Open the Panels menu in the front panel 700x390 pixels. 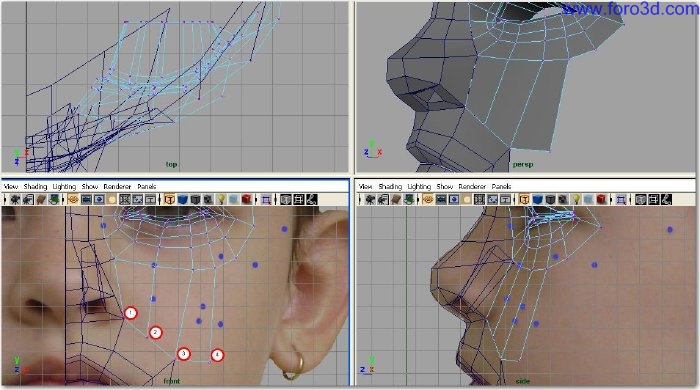(x=146, y=187)
